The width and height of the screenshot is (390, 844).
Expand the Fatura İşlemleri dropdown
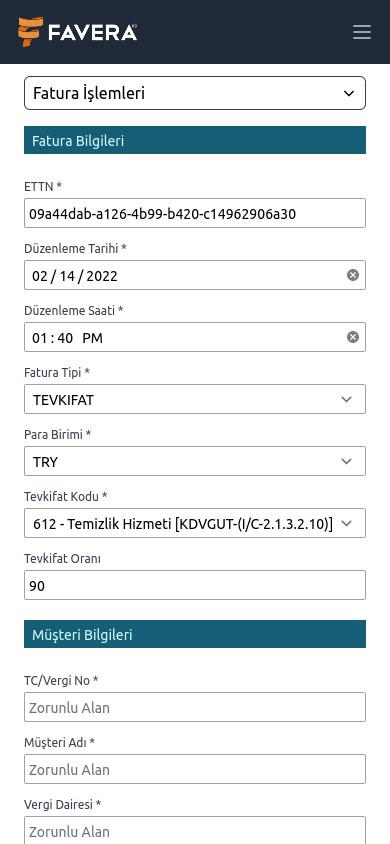(195, 93)
